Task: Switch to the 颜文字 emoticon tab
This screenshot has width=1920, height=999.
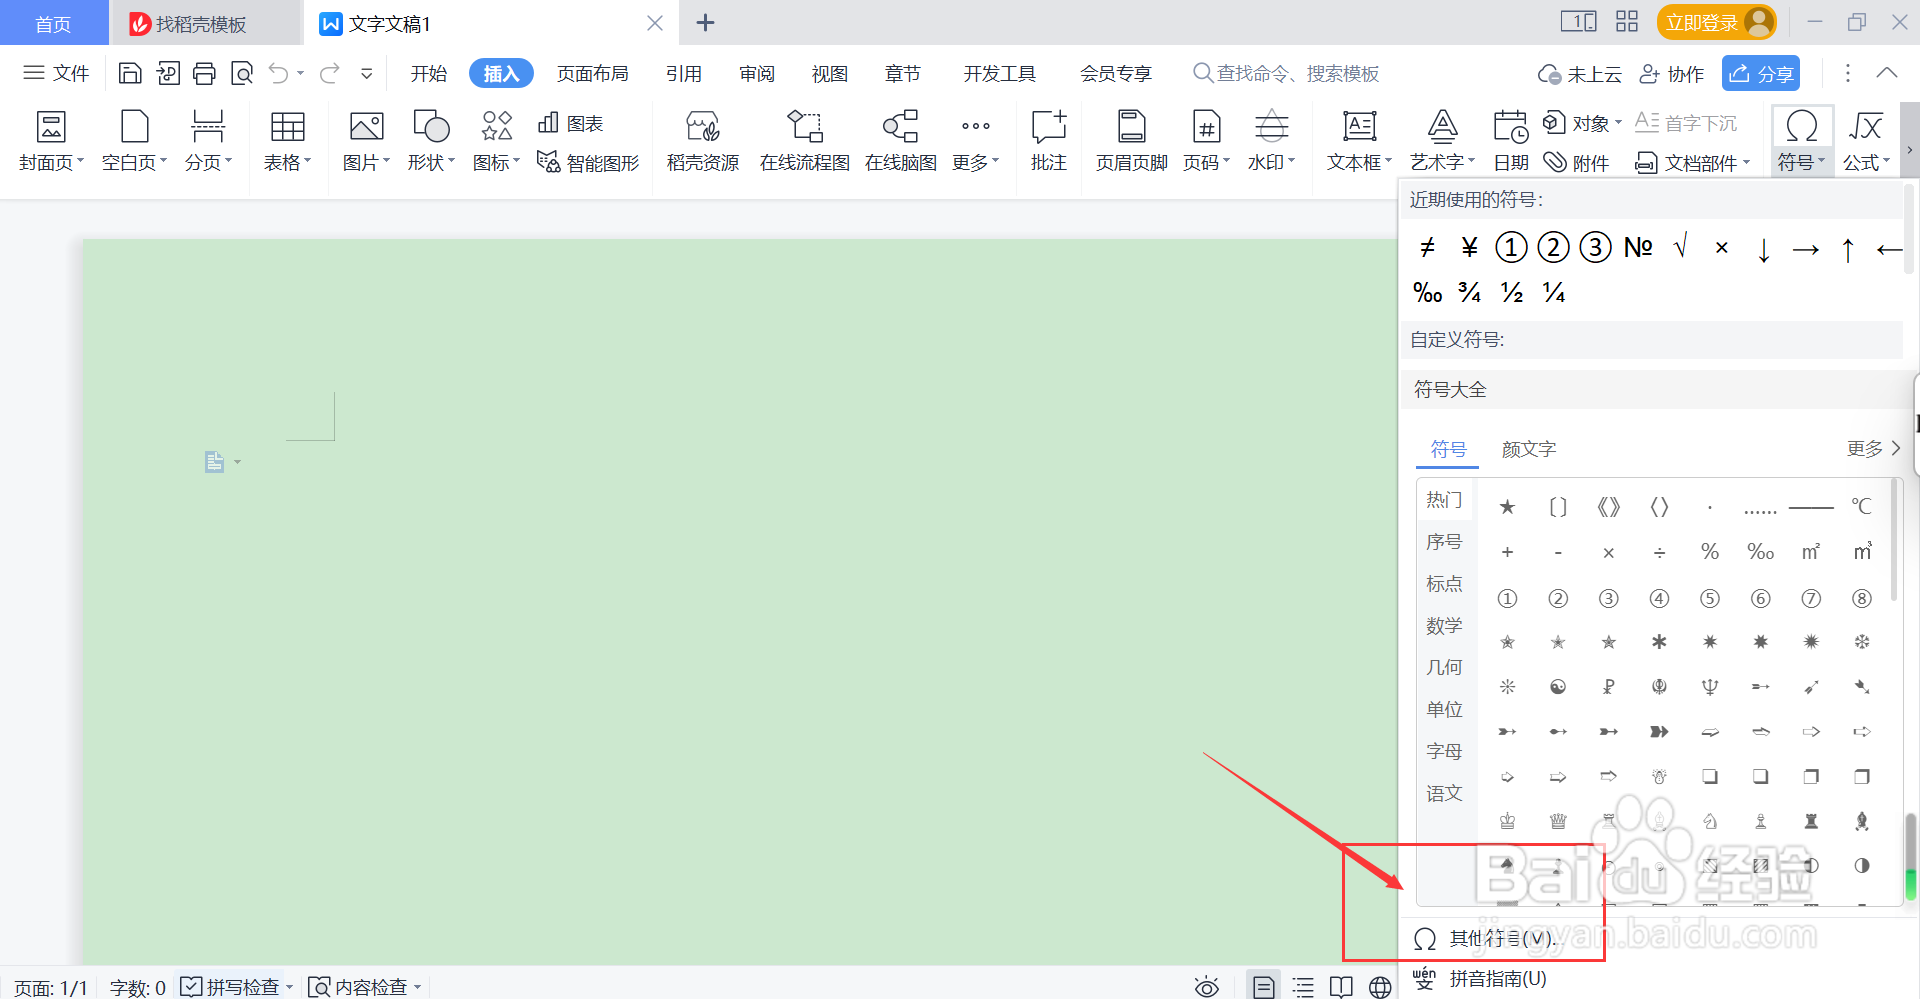Action: coord(1529,449)
